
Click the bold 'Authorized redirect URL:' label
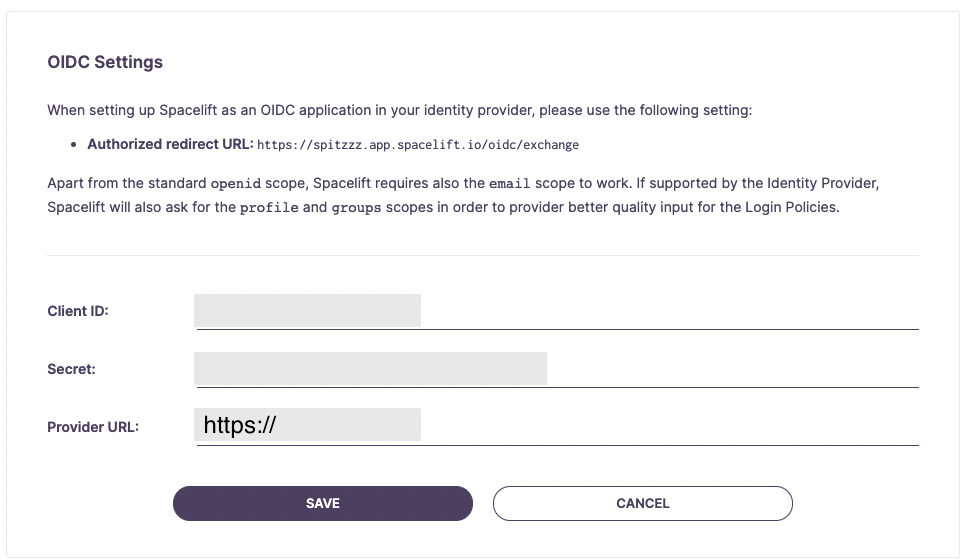click(x=170, y=144)
